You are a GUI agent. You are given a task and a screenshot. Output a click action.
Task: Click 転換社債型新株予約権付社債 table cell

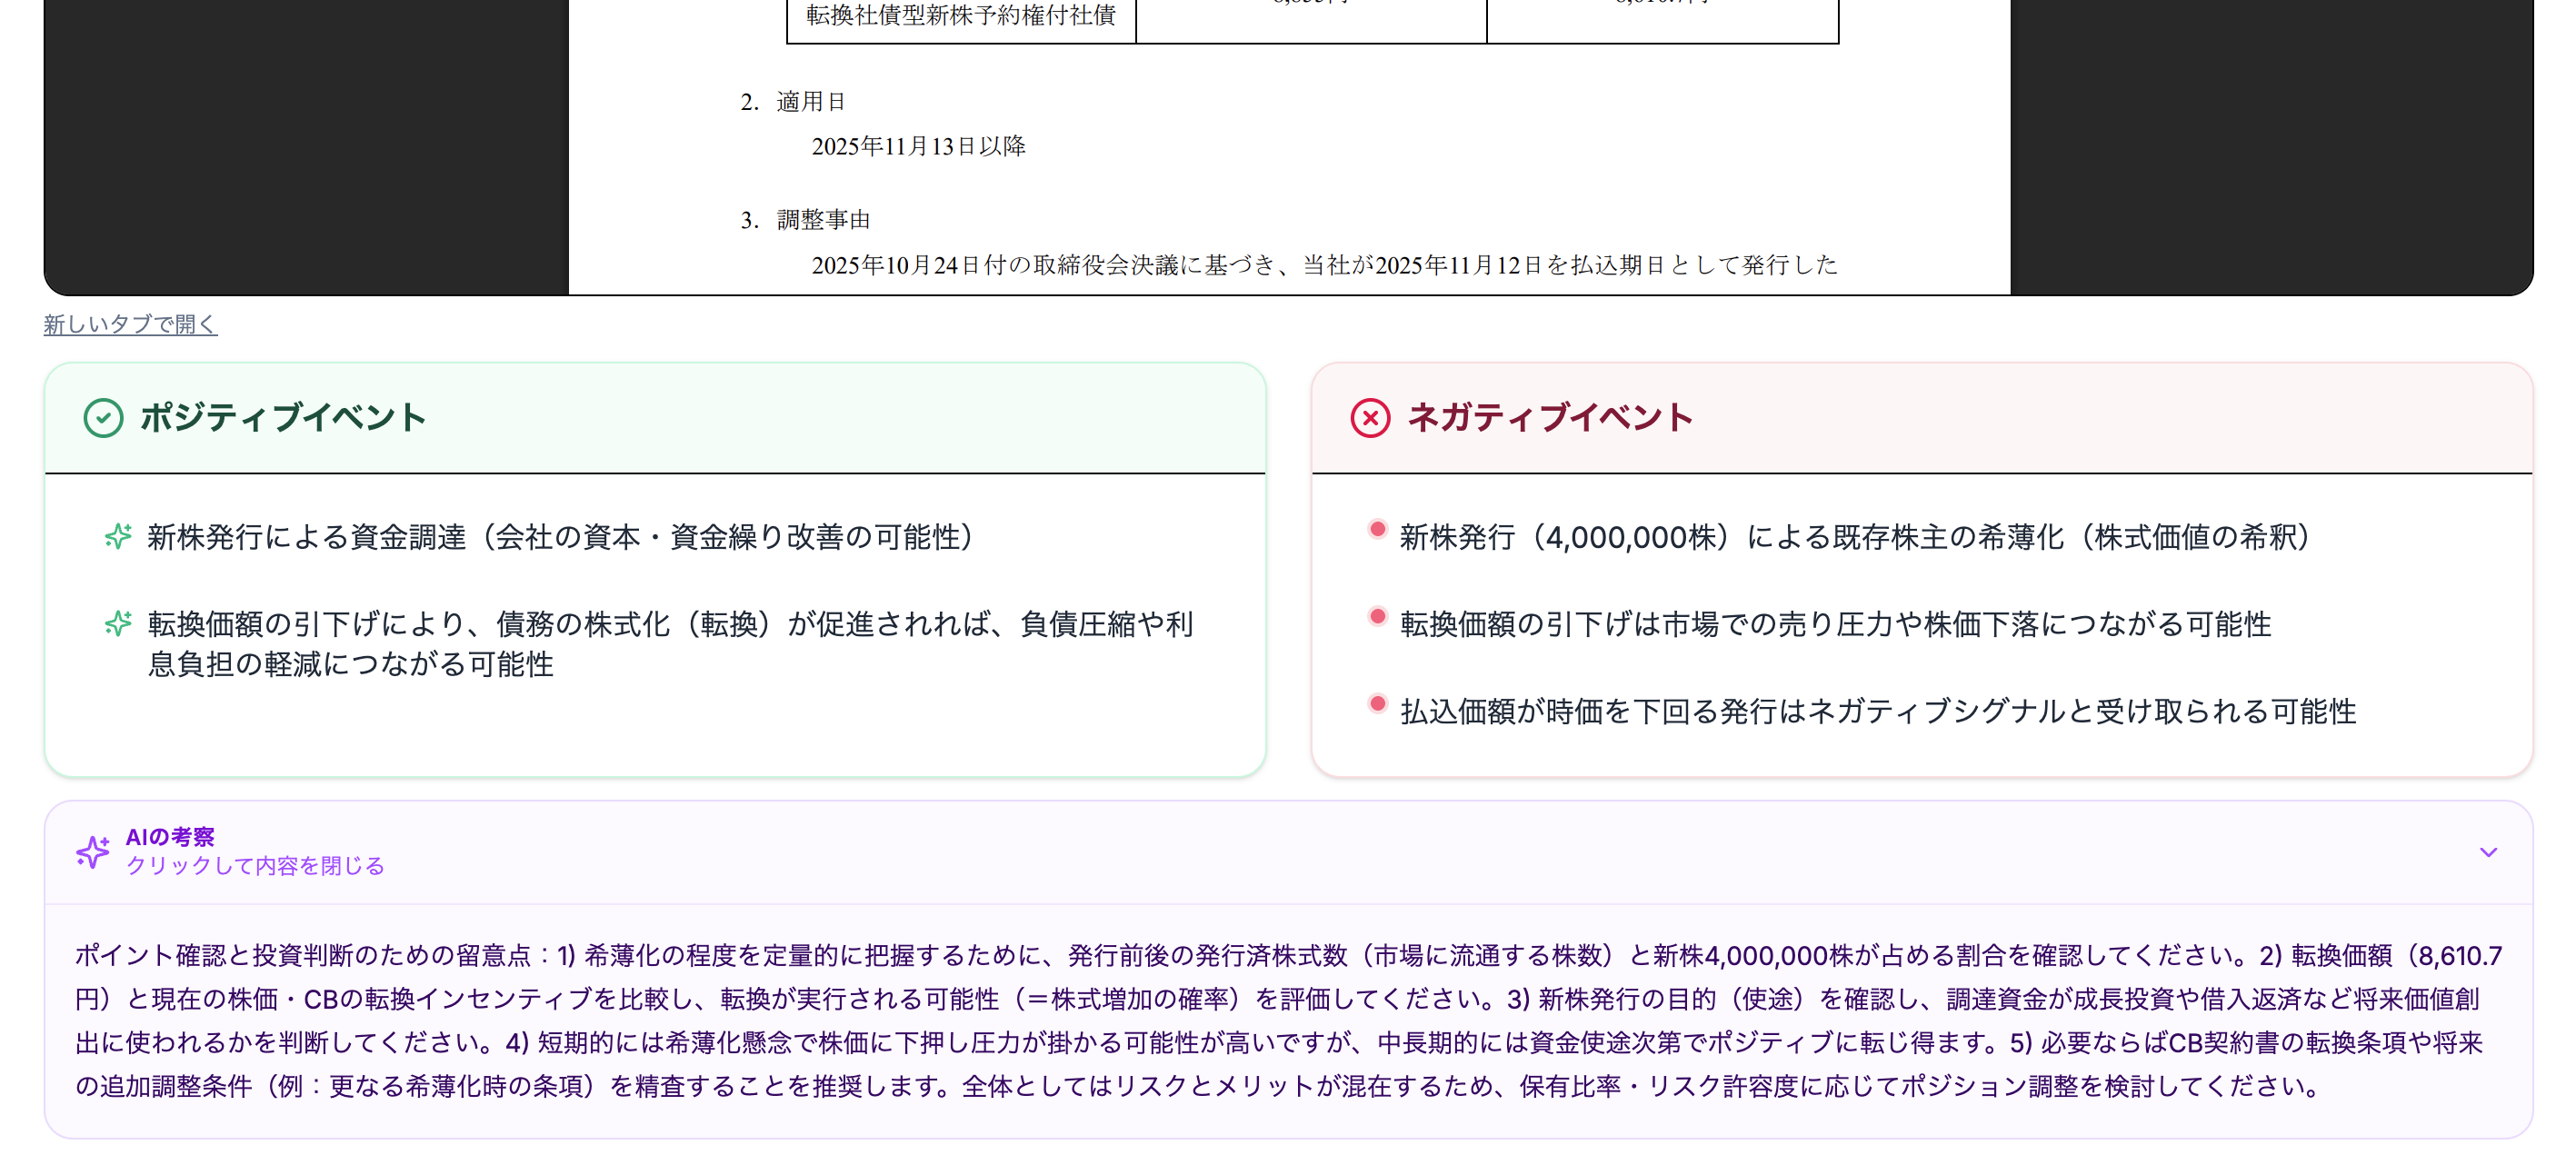(x=960, y=16)
